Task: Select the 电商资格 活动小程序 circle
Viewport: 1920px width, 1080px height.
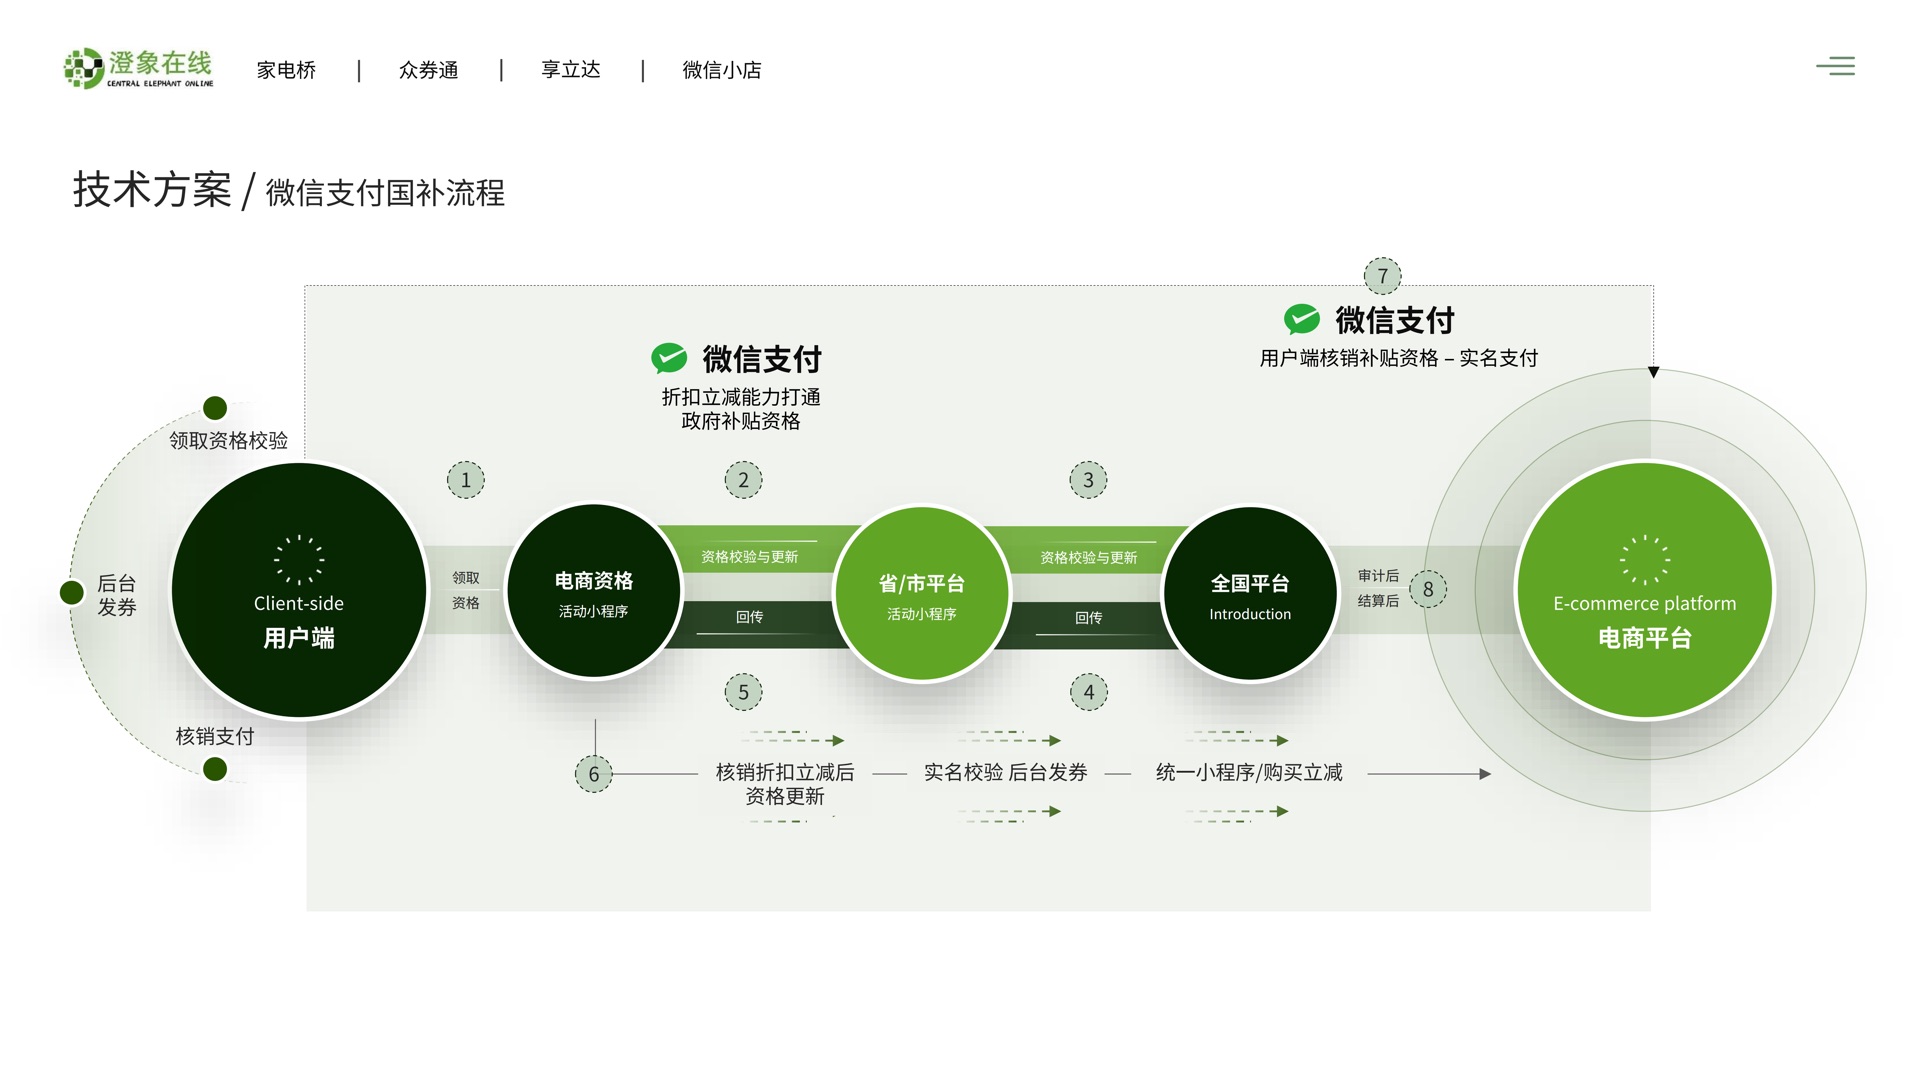Action: pyautogui.click(x=594, y=591)
